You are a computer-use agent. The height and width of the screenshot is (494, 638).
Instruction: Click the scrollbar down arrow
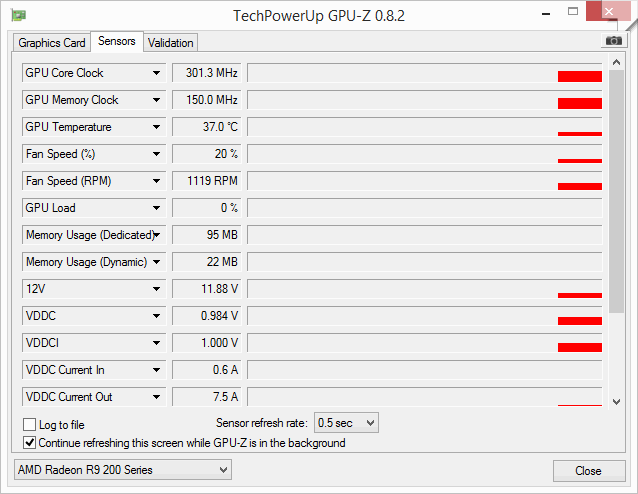tap(616, 402)
